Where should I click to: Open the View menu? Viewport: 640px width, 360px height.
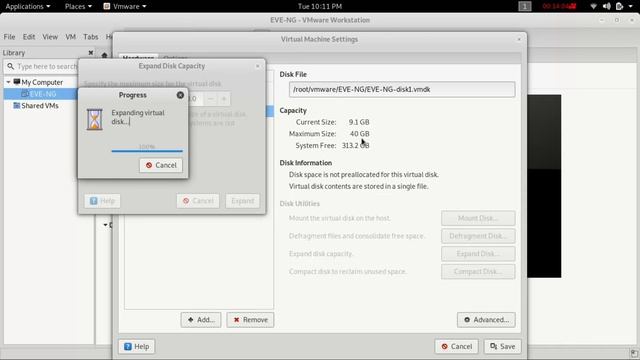coord(50,37)
